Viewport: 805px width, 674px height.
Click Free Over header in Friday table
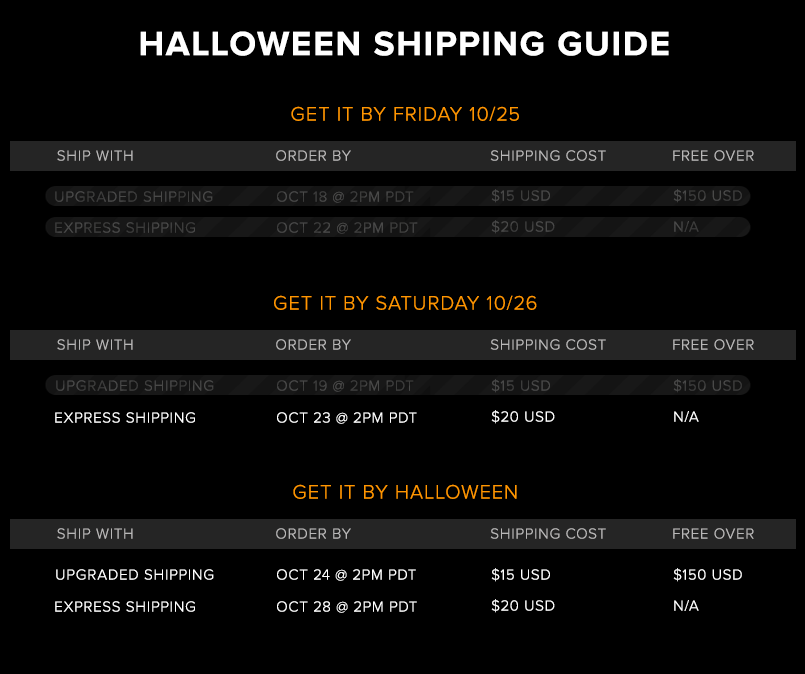pyautogui.click(x=713, y=156)
